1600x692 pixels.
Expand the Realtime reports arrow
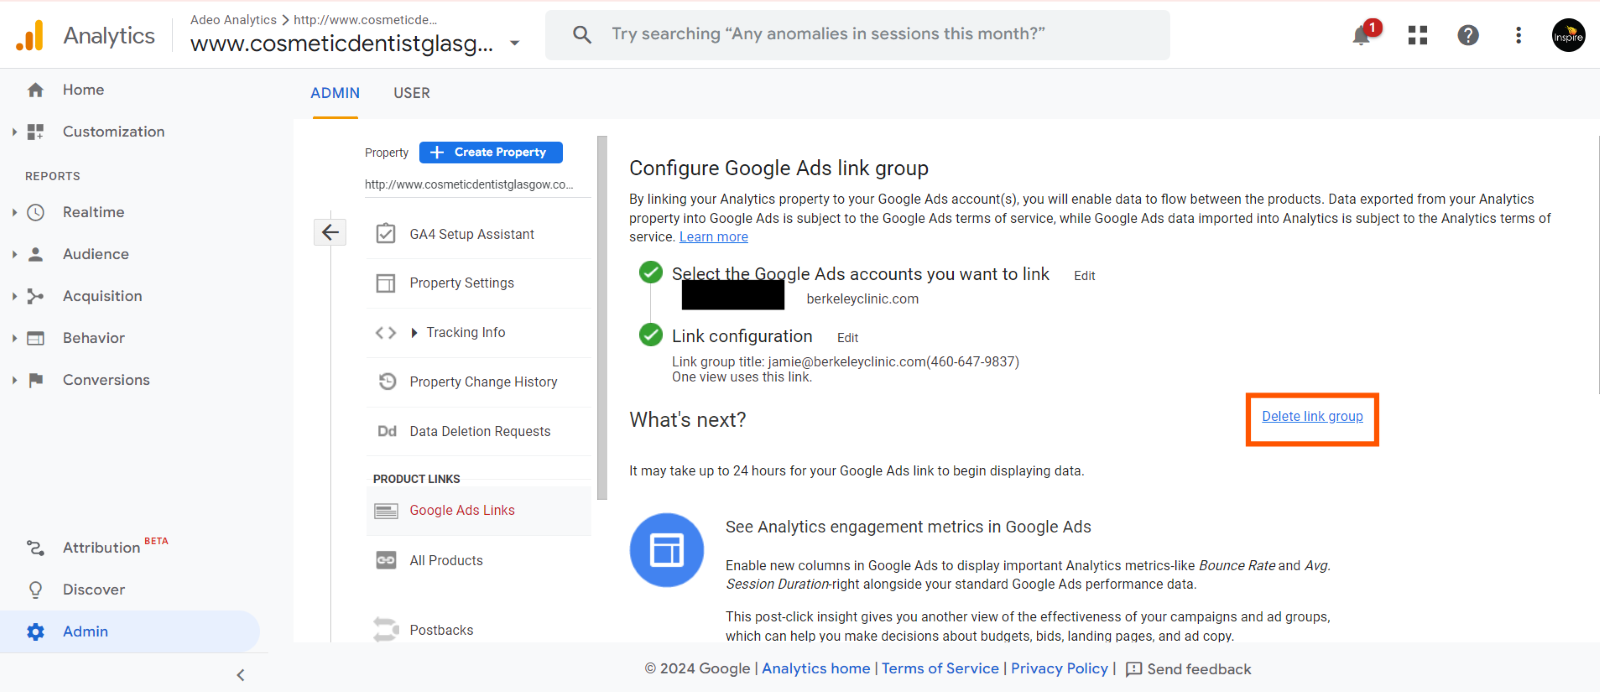(14, 212)
